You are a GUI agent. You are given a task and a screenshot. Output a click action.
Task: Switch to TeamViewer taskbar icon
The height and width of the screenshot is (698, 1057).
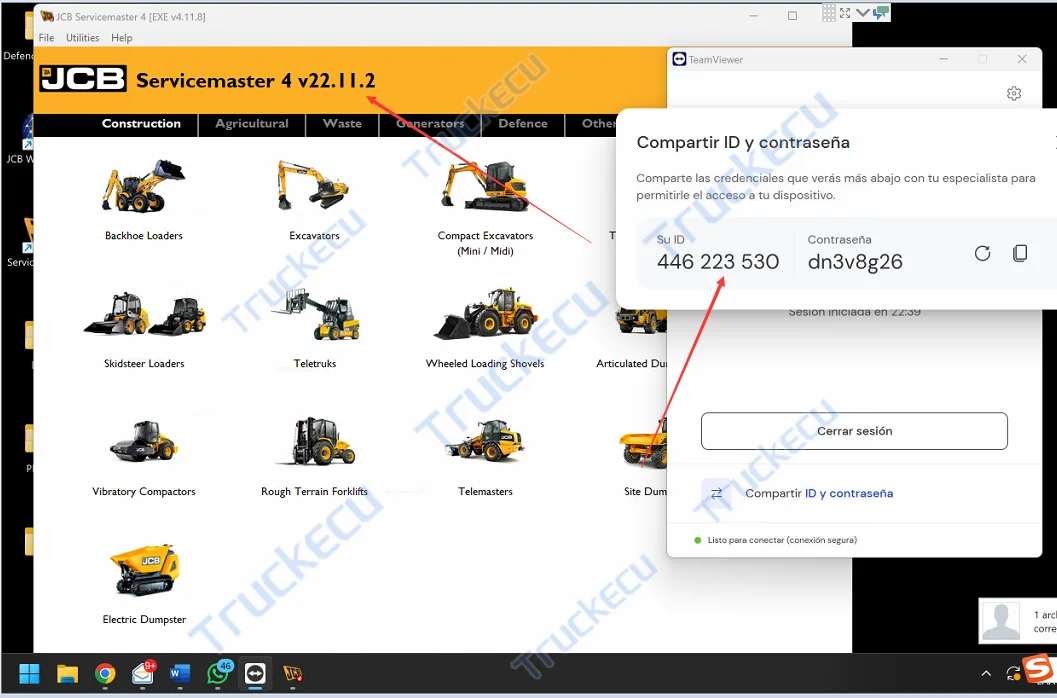pyautogui.click(x=255, y=673)
